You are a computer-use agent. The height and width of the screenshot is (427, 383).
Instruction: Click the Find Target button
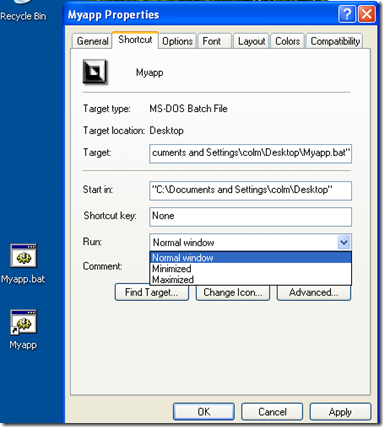(x=152, y=292)
